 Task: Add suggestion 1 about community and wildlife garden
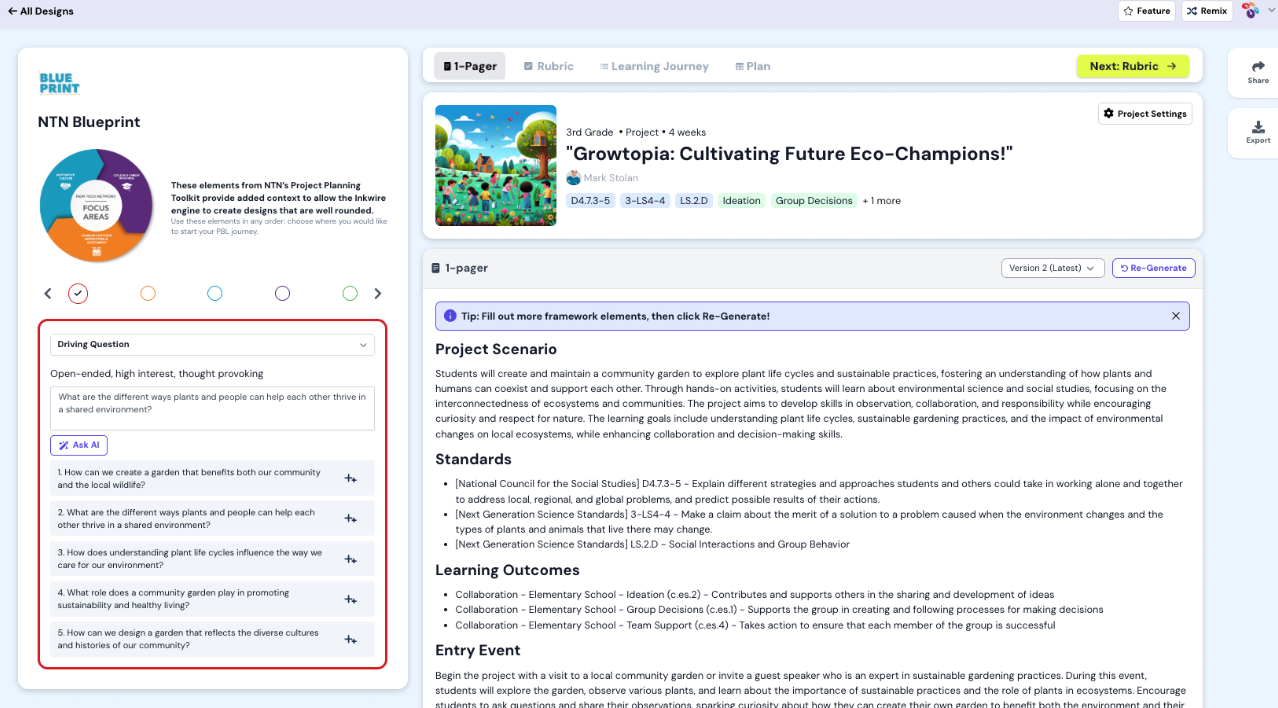tap(351, 479)
